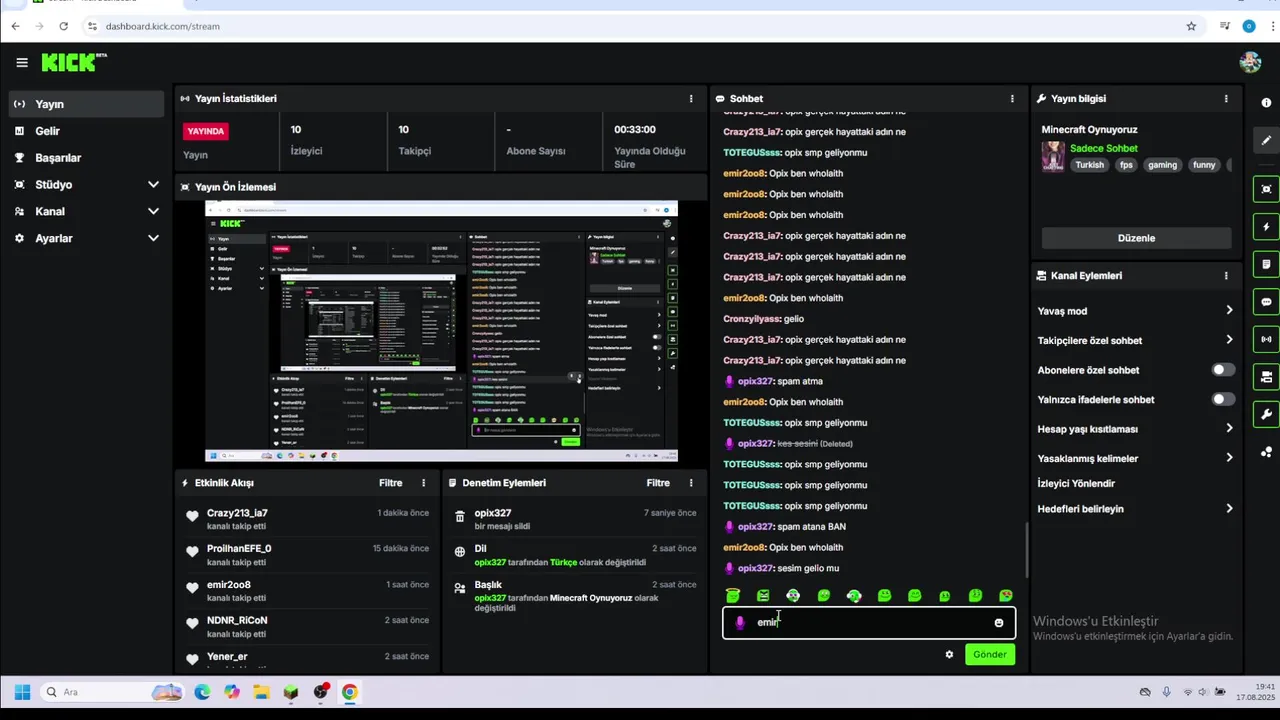Open Hesap yaşı kısıtlaması options

coord(1135,429)
